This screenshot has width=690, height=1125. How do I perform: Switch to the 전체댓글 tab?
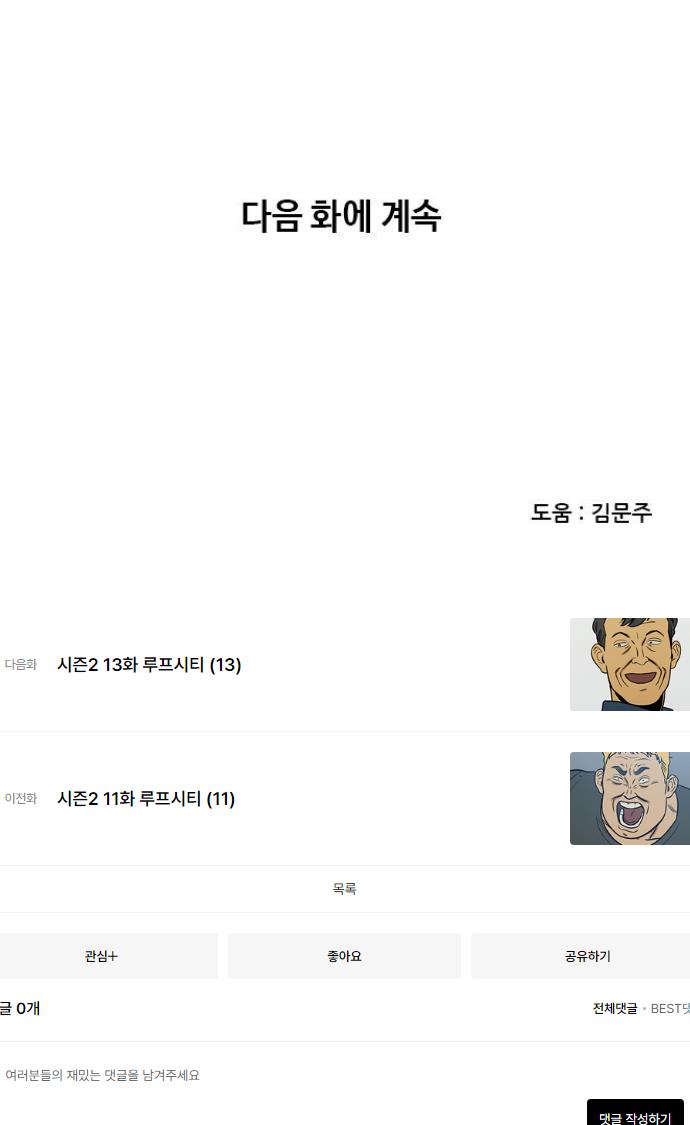(615, 1009)
